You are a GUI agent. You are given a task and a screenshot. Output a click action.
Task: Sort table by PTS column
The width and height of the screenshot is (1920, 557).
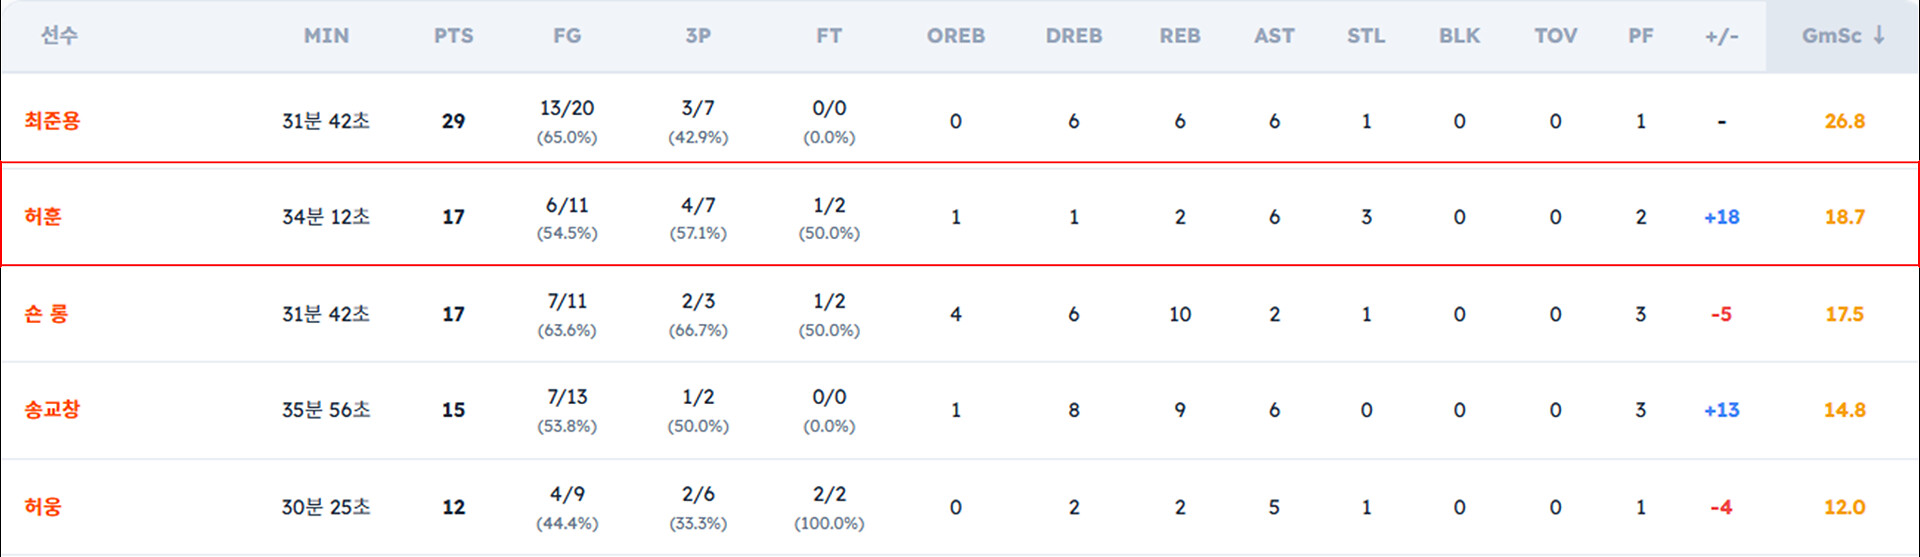[453, 36]
